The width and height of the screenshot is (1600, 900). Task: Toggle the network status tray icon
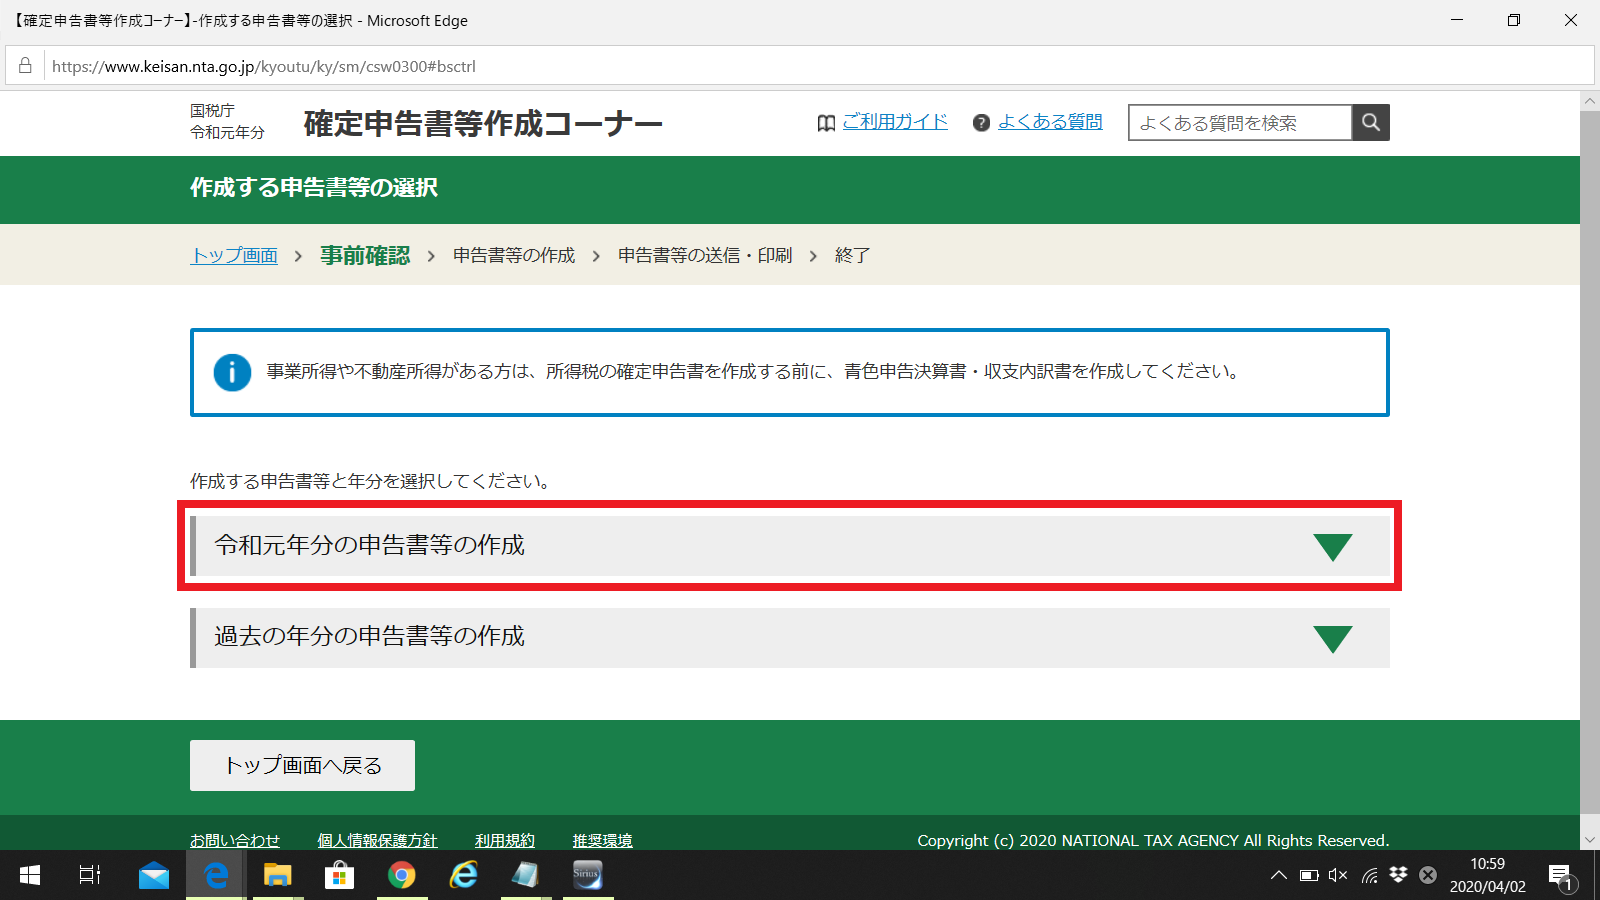[x=1367, y=875]
